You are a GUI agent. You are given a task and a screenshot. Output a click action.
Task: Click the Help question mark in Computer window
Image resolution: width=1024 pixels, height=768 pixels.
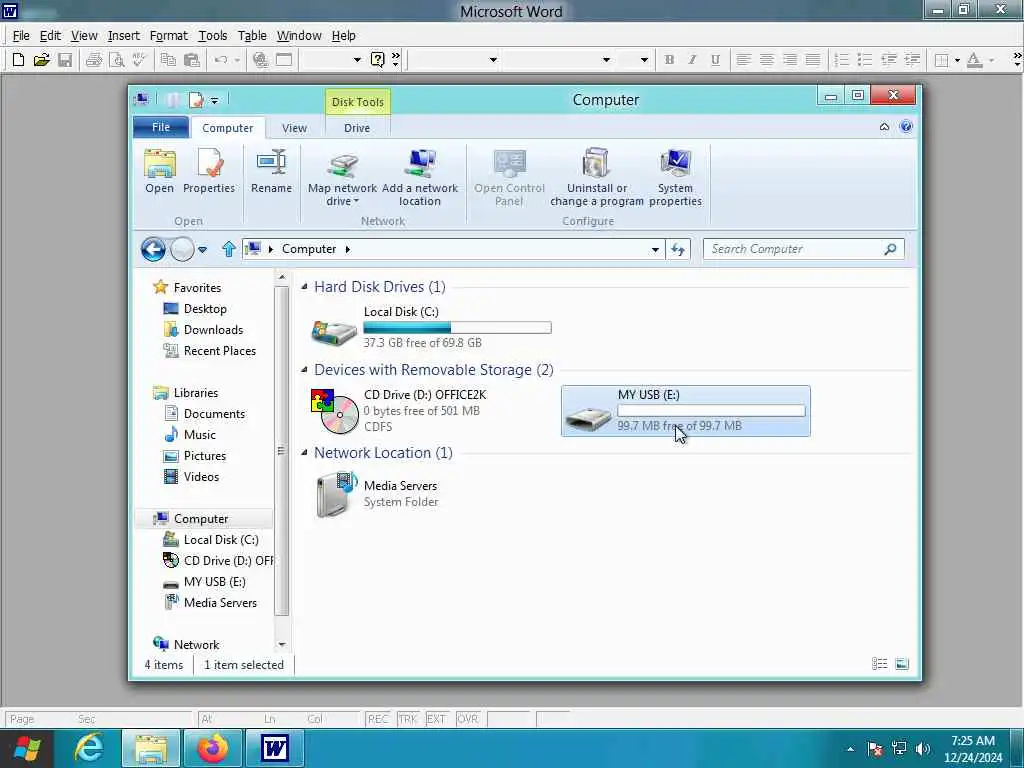pyautogui.click(x=906, y=127)
